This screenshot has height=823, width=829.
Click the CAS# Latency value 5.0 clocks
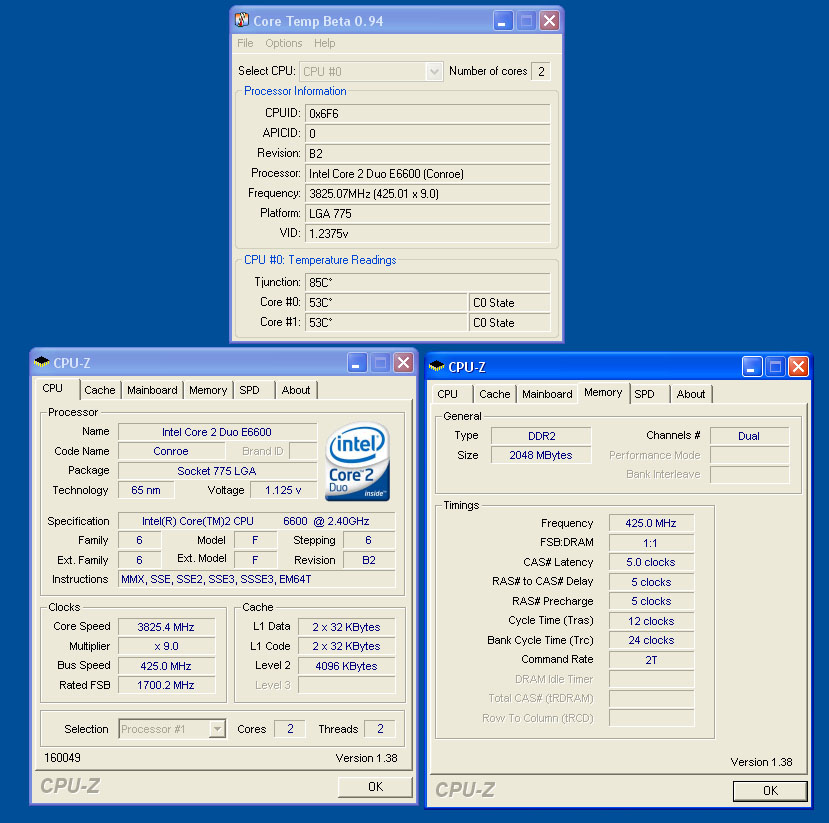pos(651,562)
